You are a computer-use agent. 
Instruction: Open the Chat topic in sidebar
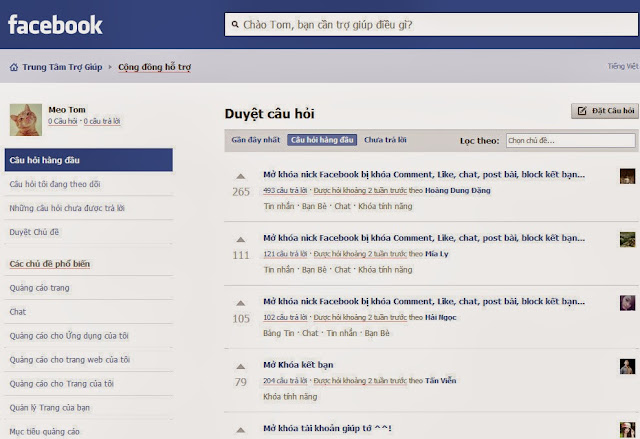[x=18, y=312]
